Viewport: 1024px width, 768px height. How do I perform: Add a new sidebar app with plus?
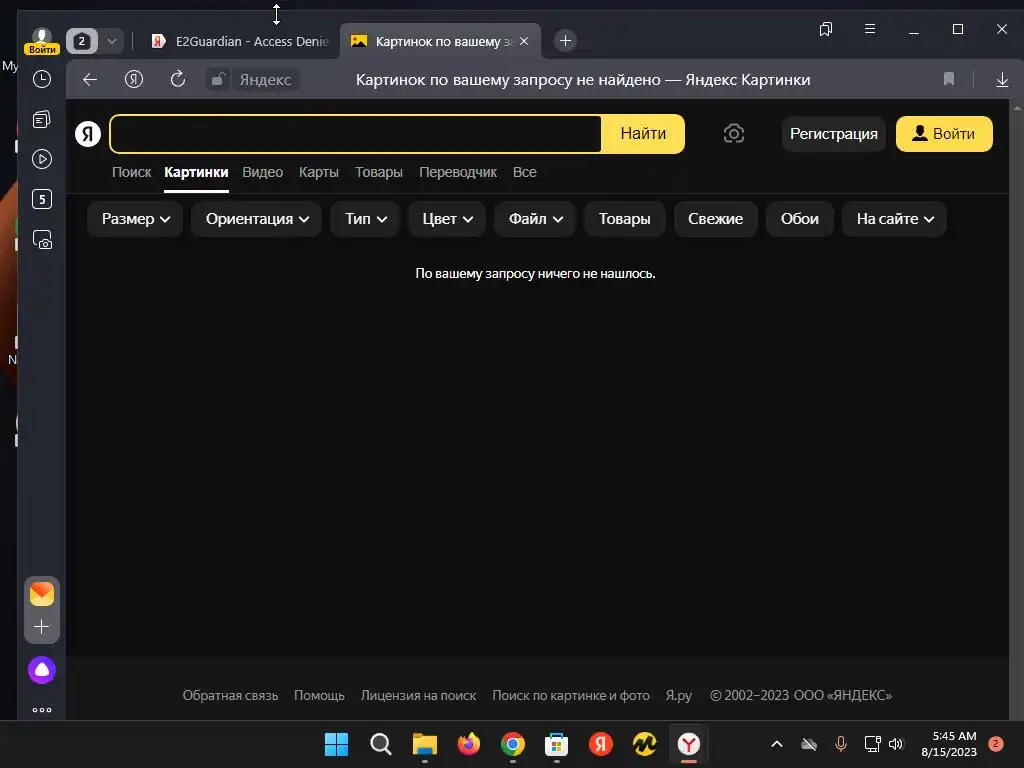42,627
